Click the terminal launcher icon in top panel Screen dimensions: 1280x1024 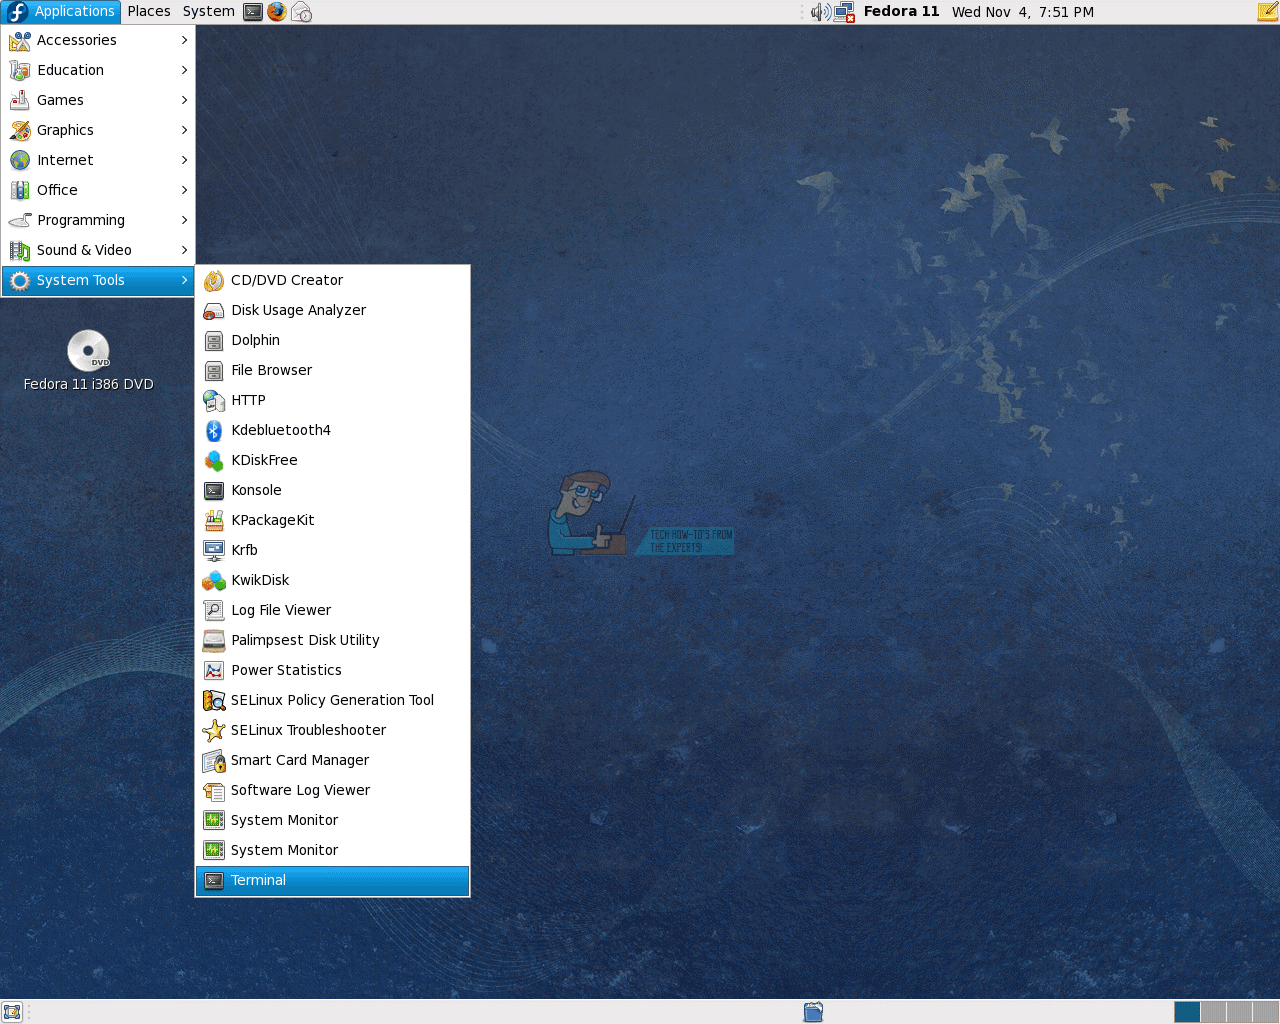coord(253,12)
